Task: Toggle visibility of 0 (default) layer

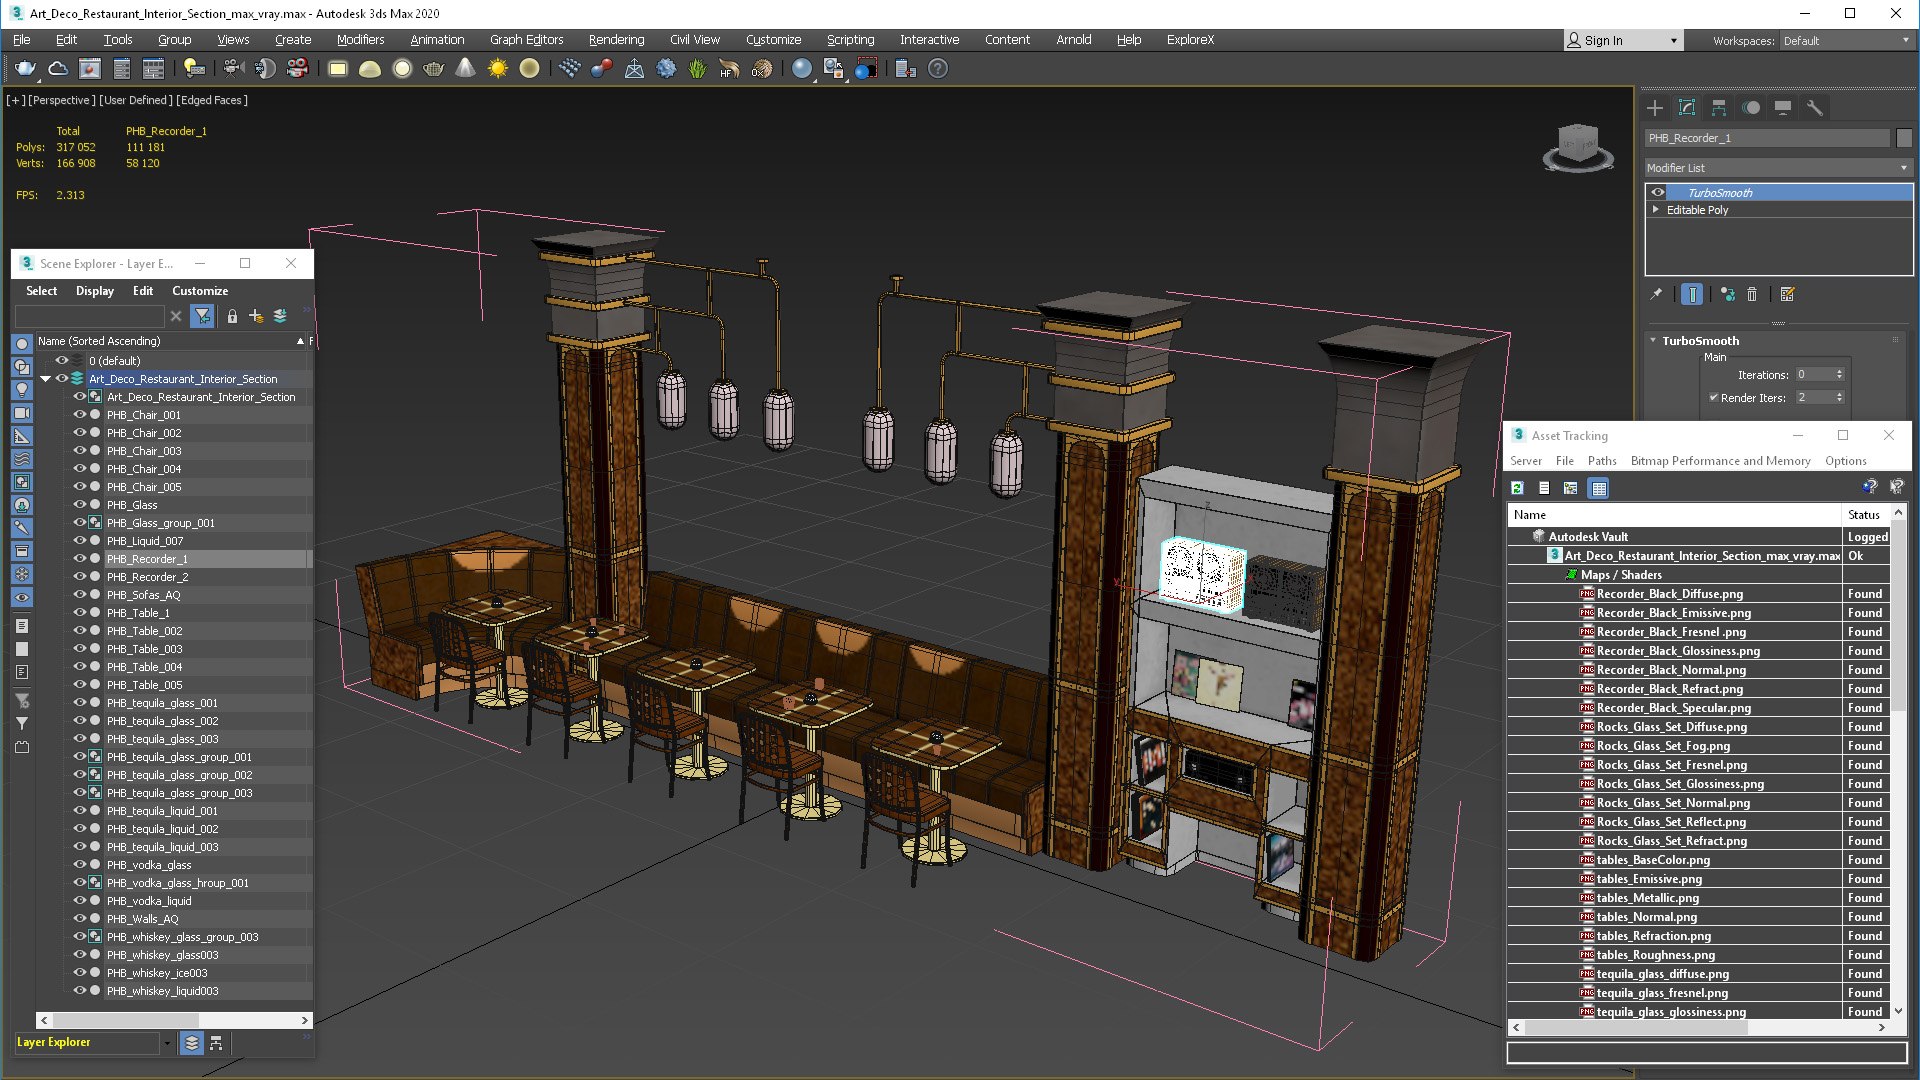Action: (x=61, y=361)
